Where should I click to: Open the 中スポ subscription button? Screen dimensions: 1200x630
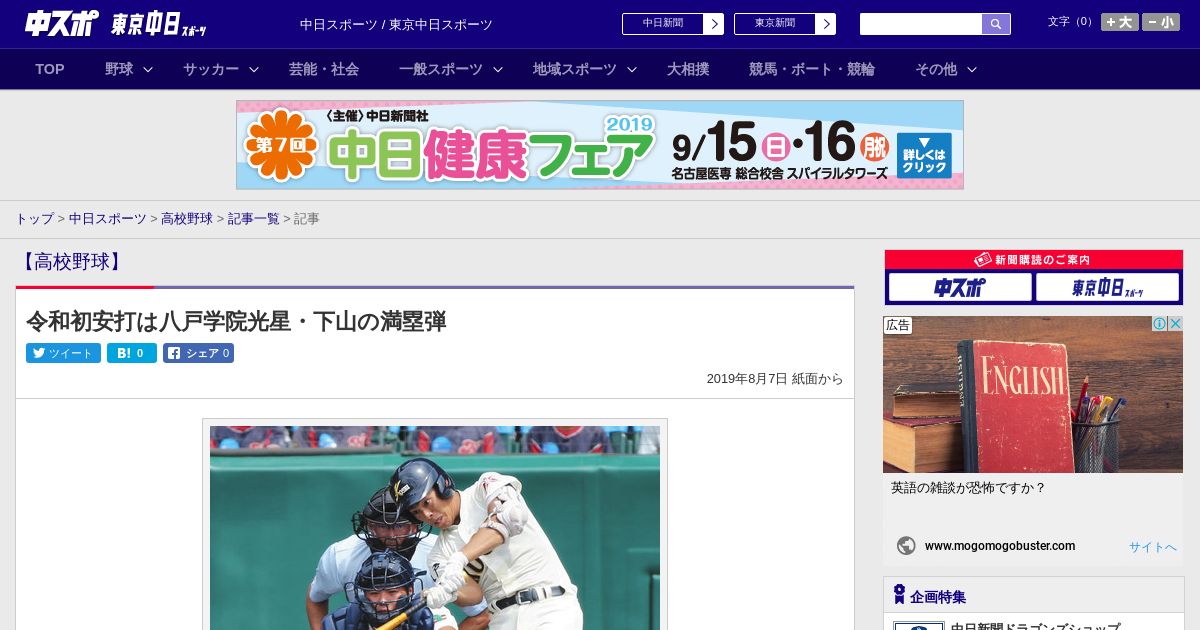pyautogui.click(x=960, y=288)
